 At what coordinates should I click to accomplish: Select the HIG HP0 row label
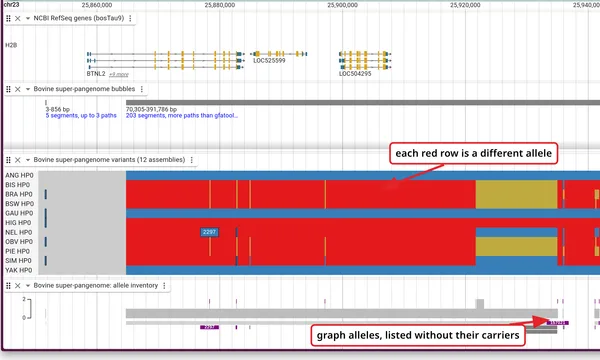click(x=18, y=223)
